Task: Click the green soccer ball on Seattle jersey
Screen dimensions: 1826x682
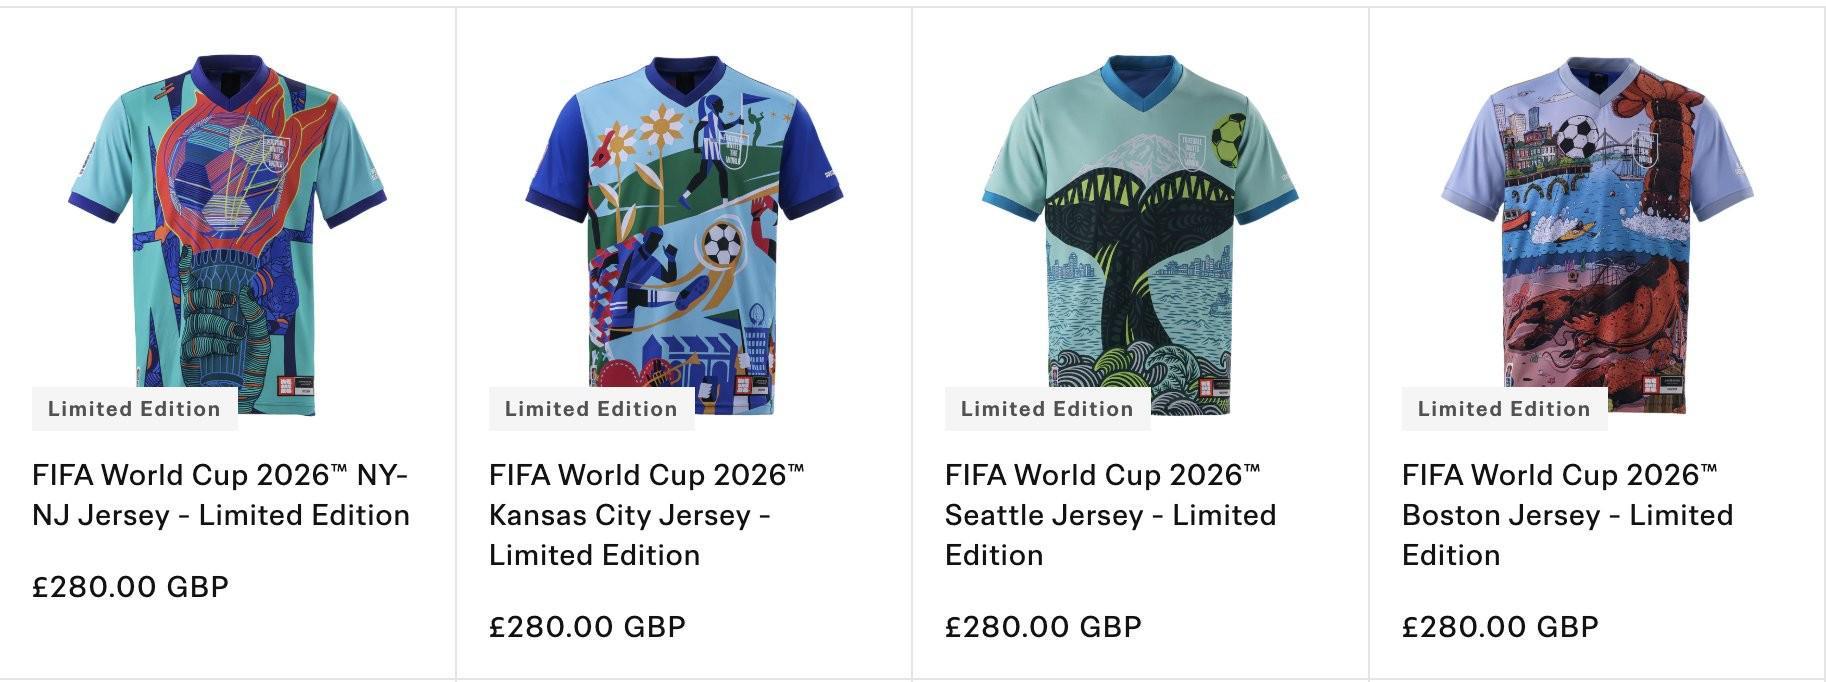Action: coord(1230,140)
